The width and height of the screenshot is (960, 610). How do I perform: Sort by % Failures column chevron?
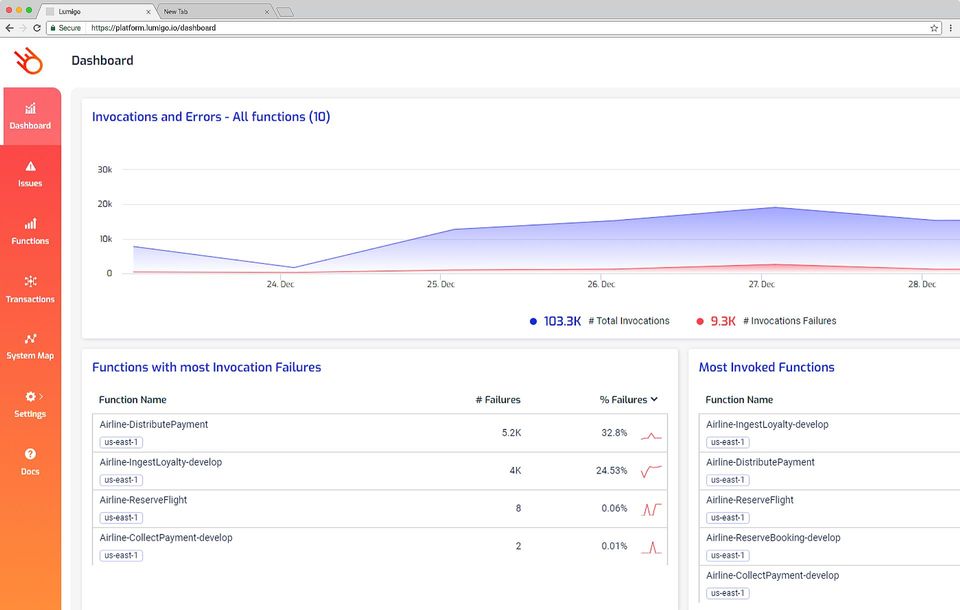(x=654, y=399)
